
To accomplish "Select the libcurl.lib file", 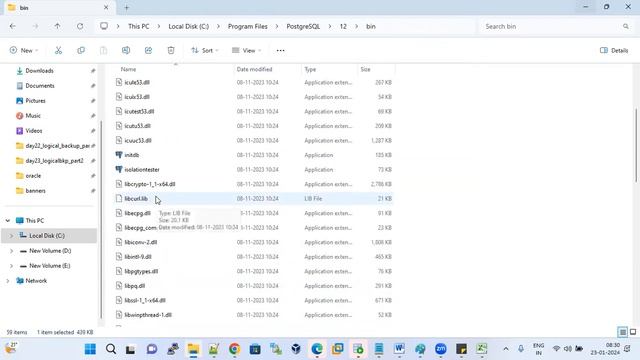I will click(x=136, y=199).
